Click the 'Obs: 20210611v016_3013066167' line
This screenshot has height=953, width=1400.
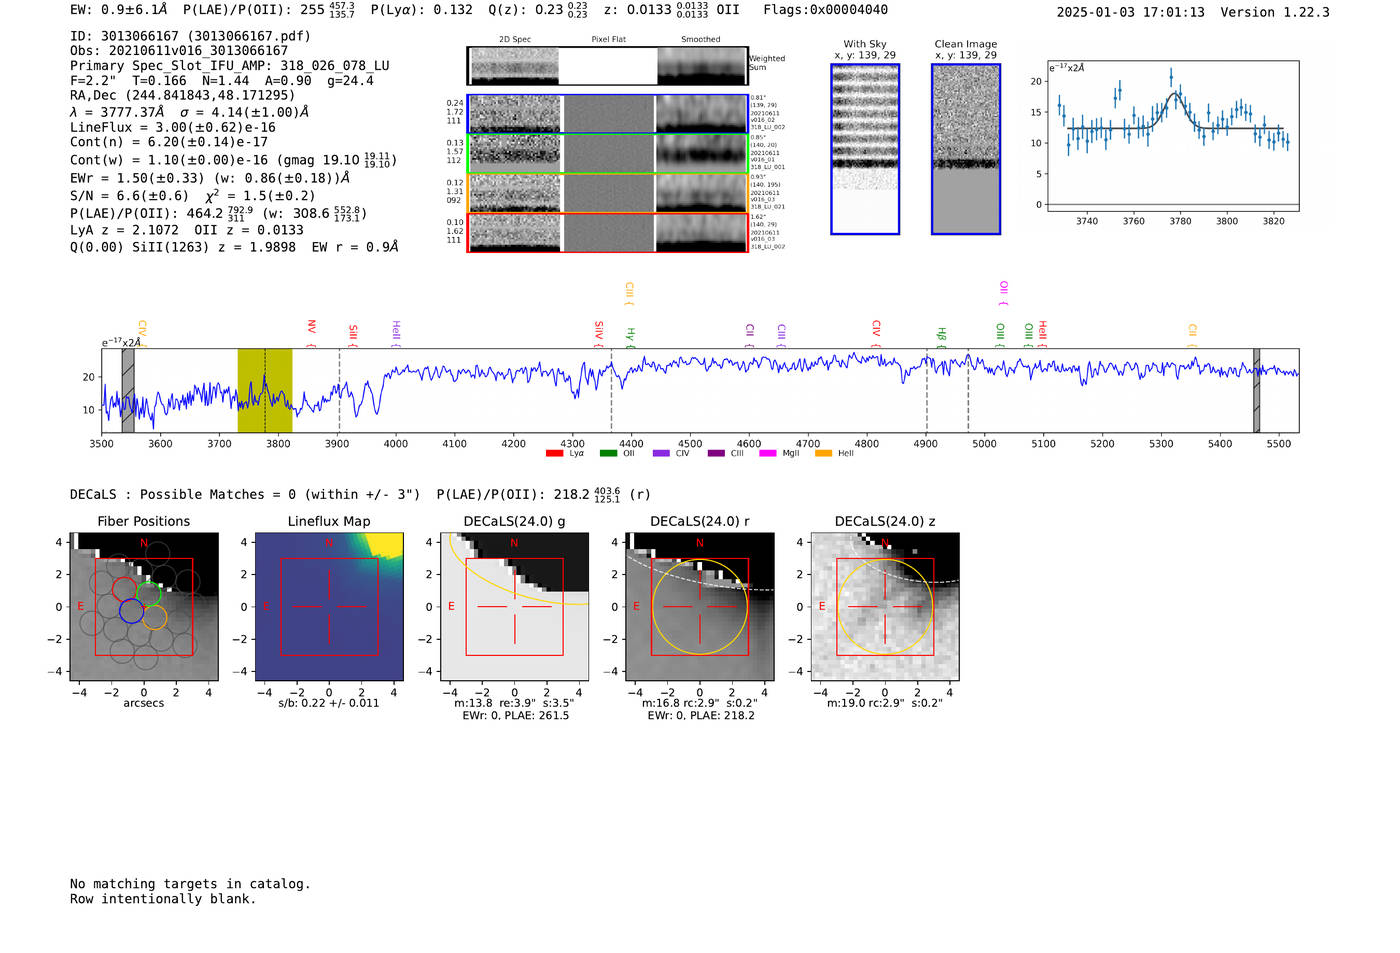[x=179, y=51]
